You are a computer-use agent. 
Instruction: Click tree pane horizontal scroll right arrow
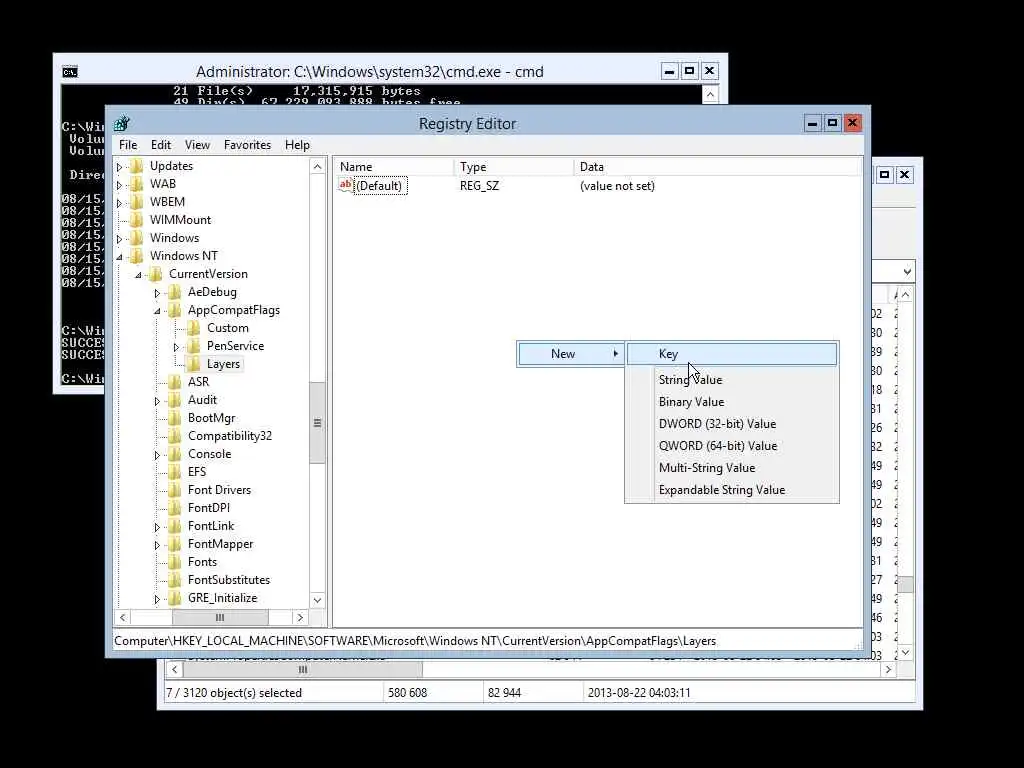click(x=300, y=617)
